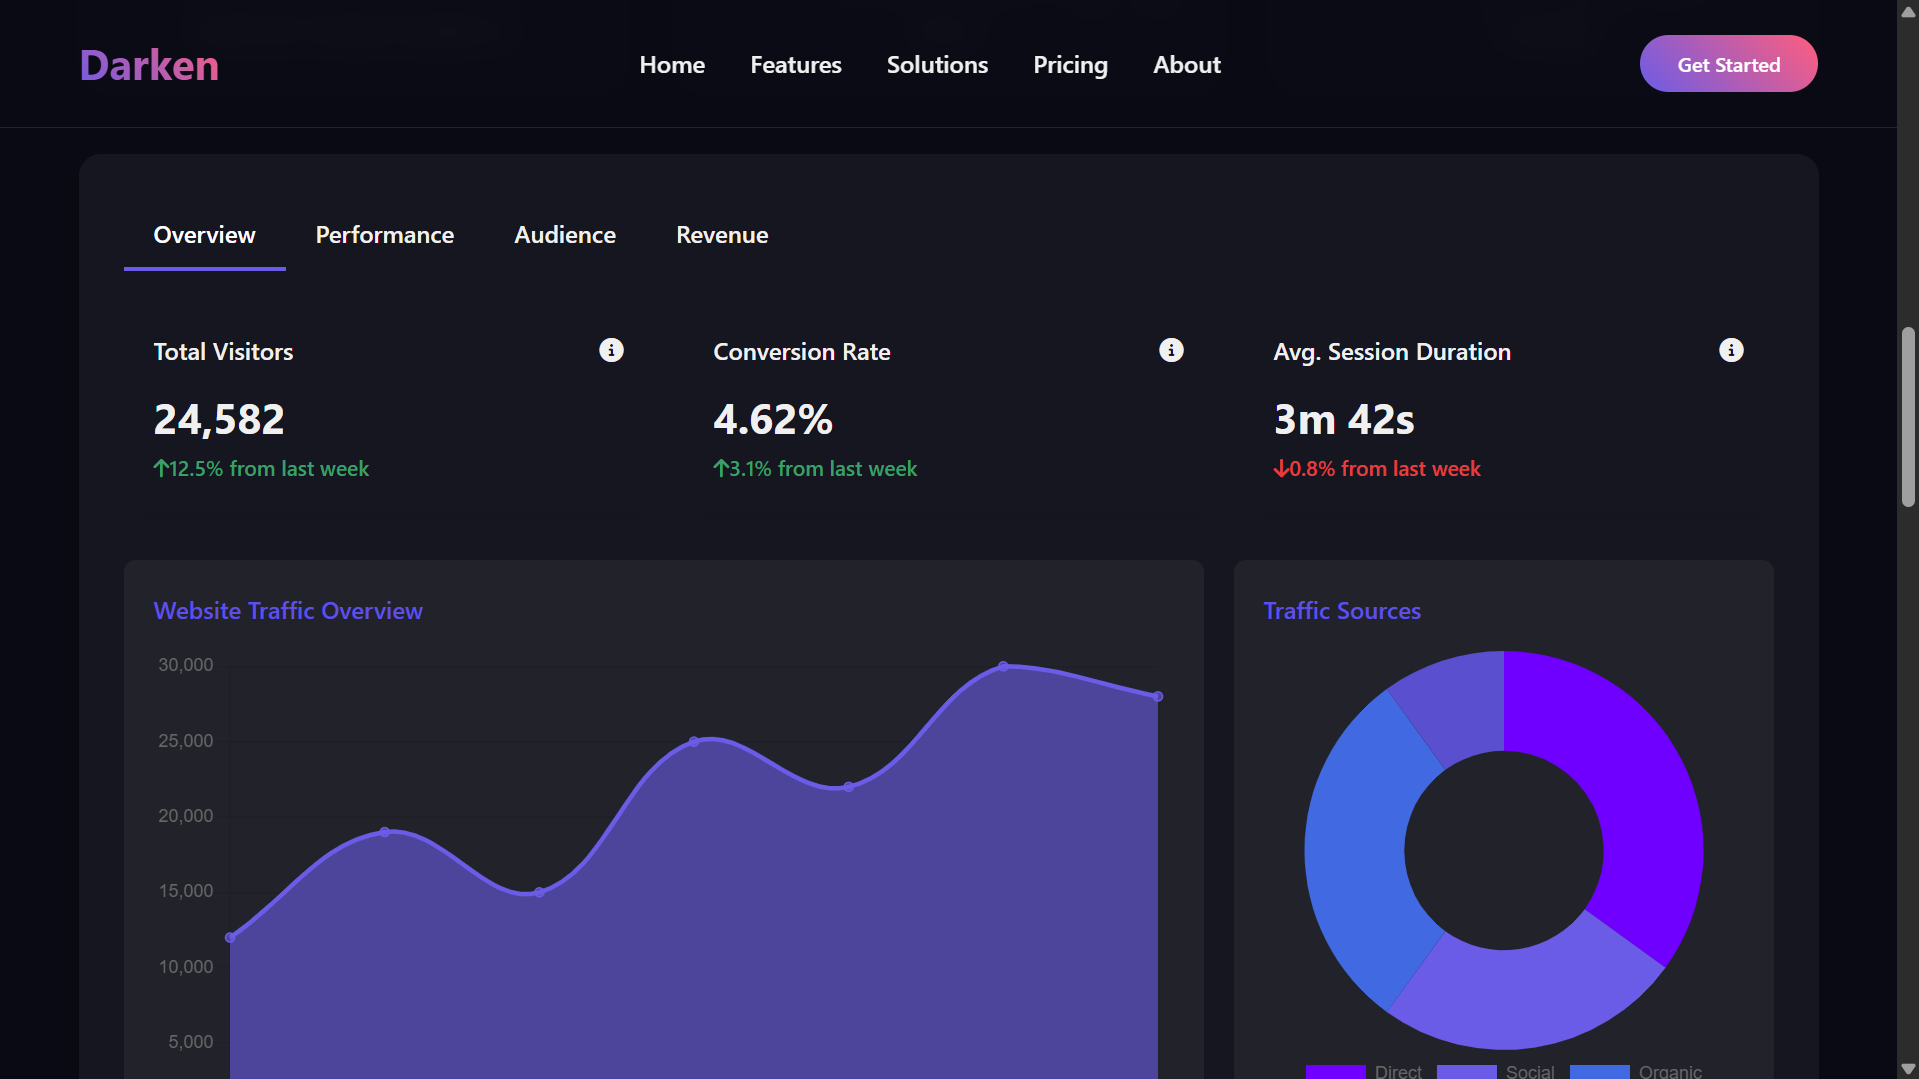The height and width of the screenshot is (1079, 1919).
Task: Click the scroll down arrow
Action: tap(1908, 1069)
